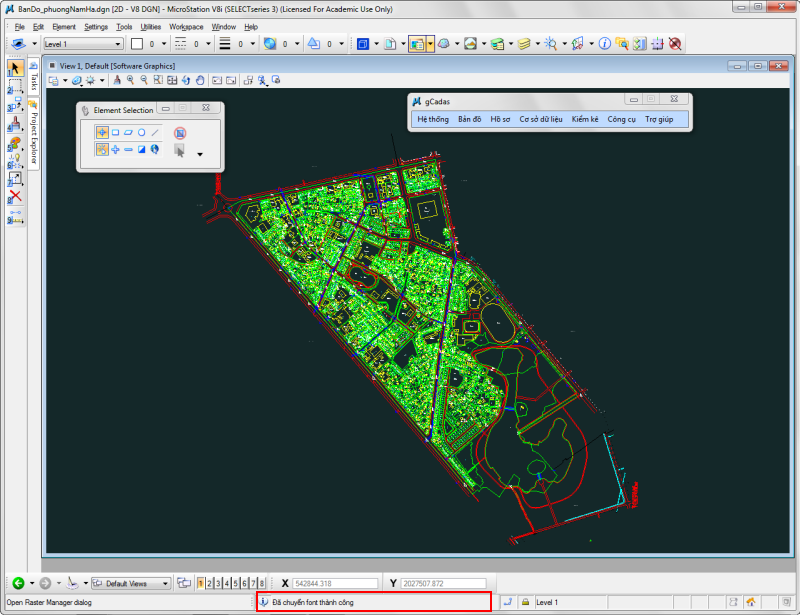Screen dimensions: 800x615
Task: Toggle view 5 button in view groups
Action: point(236,582)
